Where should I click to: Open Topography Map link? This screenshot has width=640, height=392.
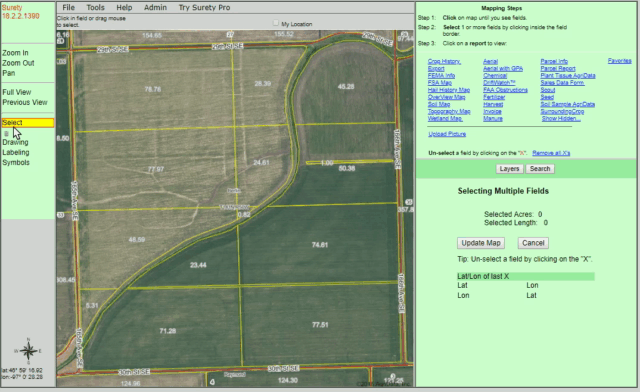(449, 111)
